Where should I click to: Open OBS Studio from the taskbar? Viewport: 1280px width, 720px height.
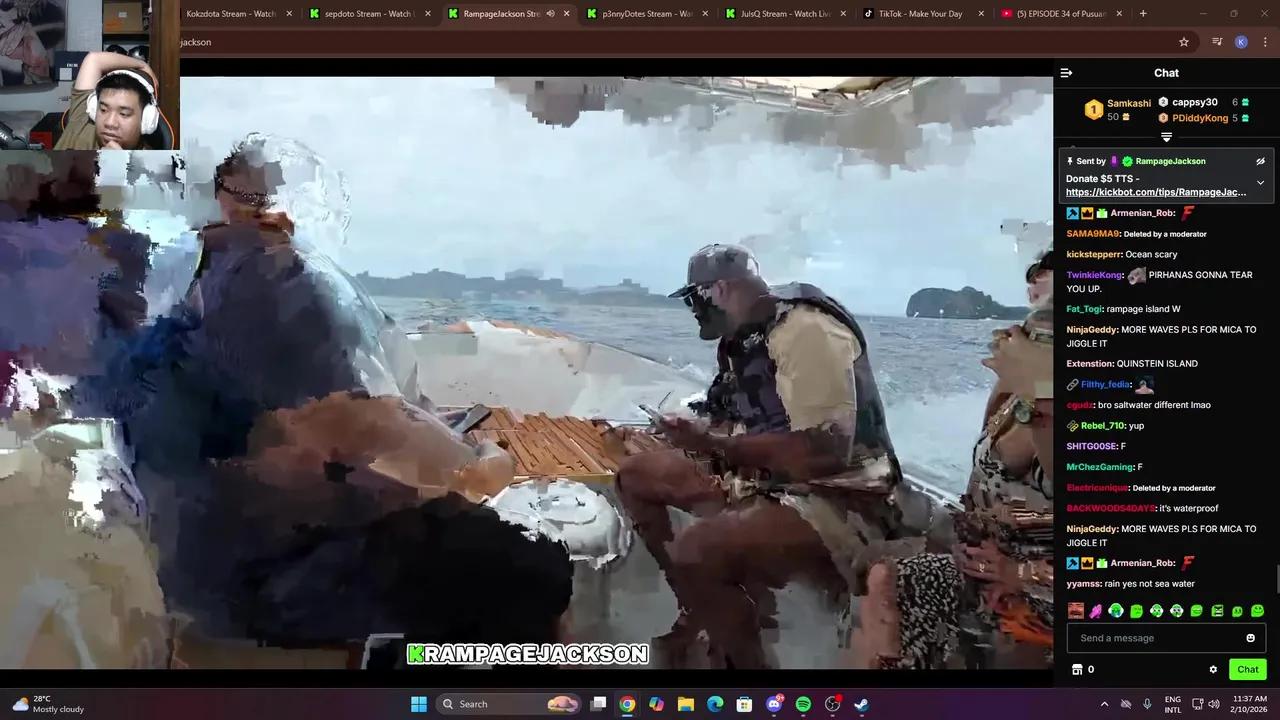[x=833, y=704]
